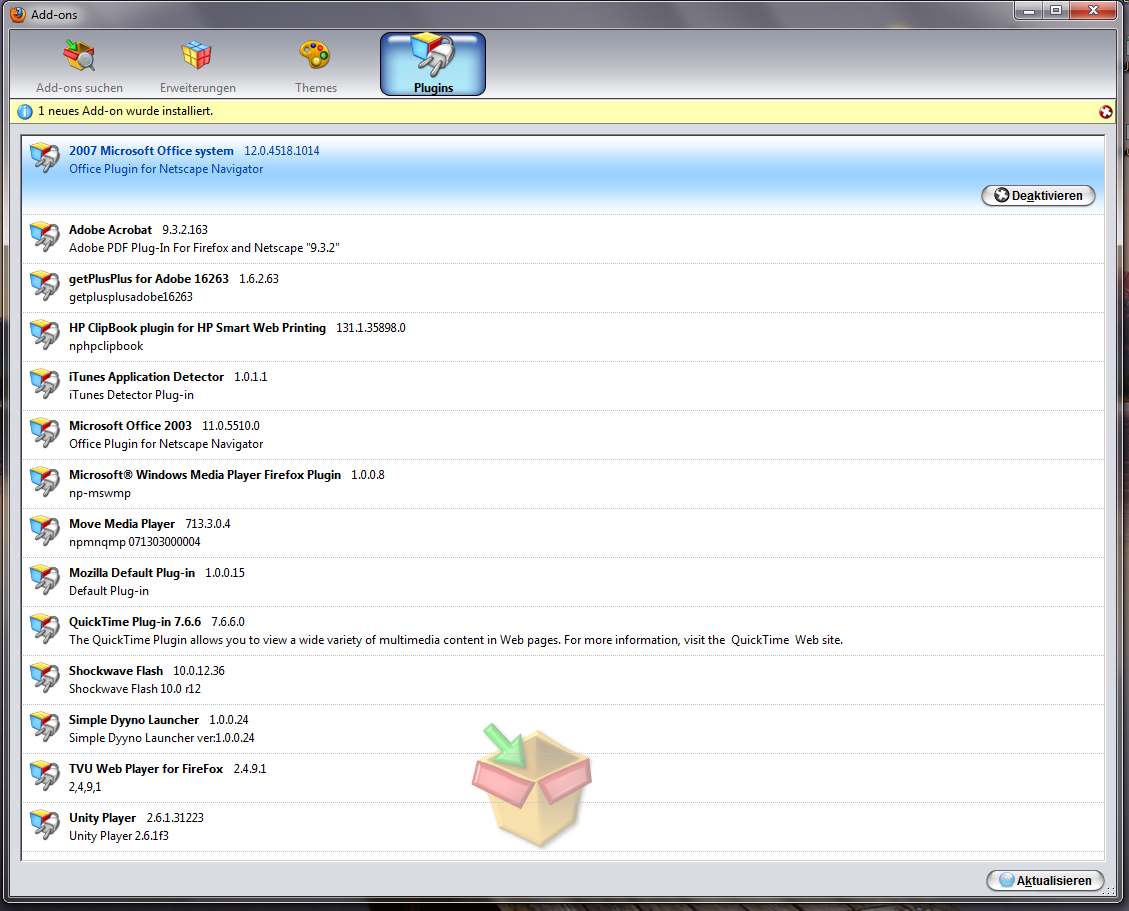
Task: Maximize the Add-ons window
Action: pyautogui.click(x=1056, y=10)
